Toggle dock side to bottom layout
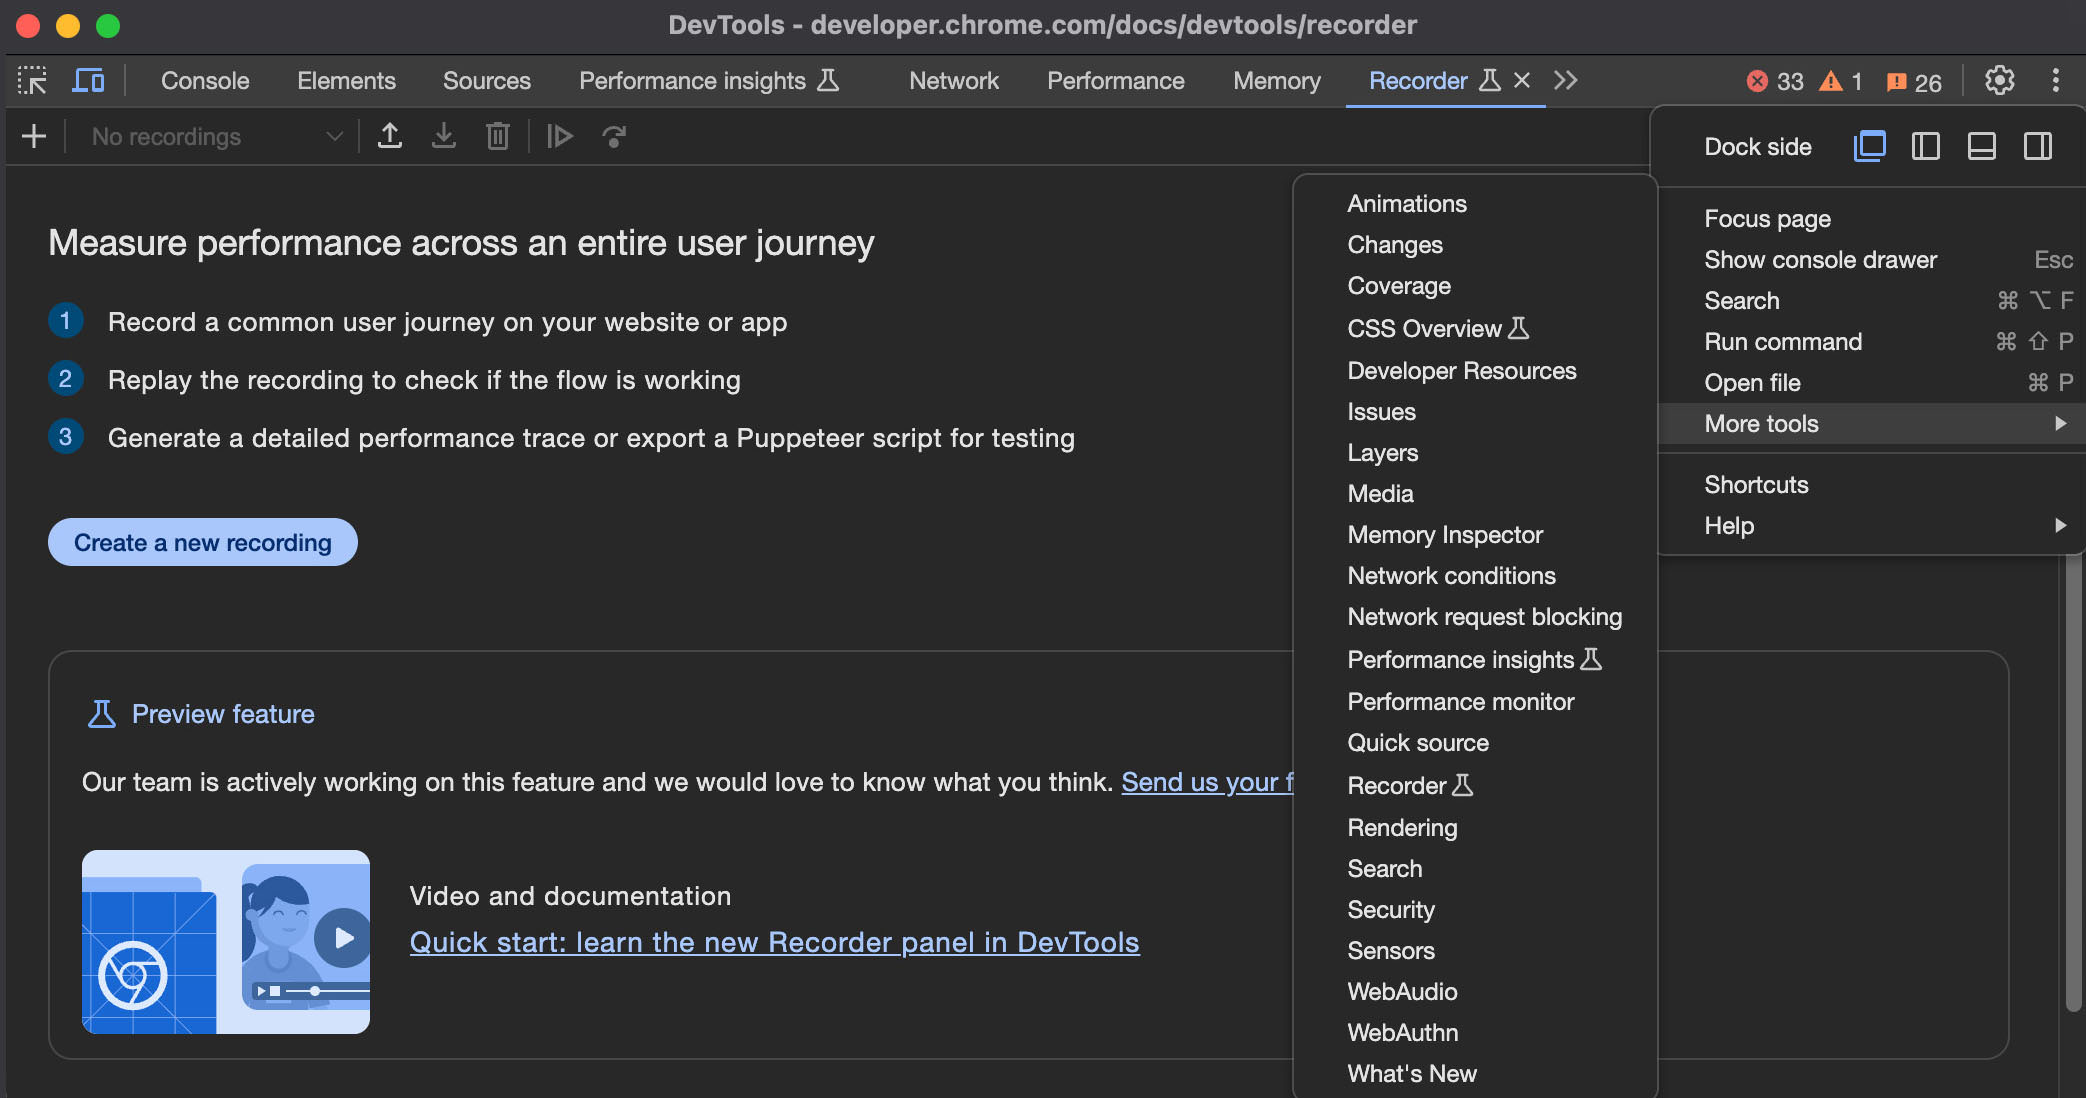Image resolution: width=2086 pixels, height=1098 pixels. 1981,145
